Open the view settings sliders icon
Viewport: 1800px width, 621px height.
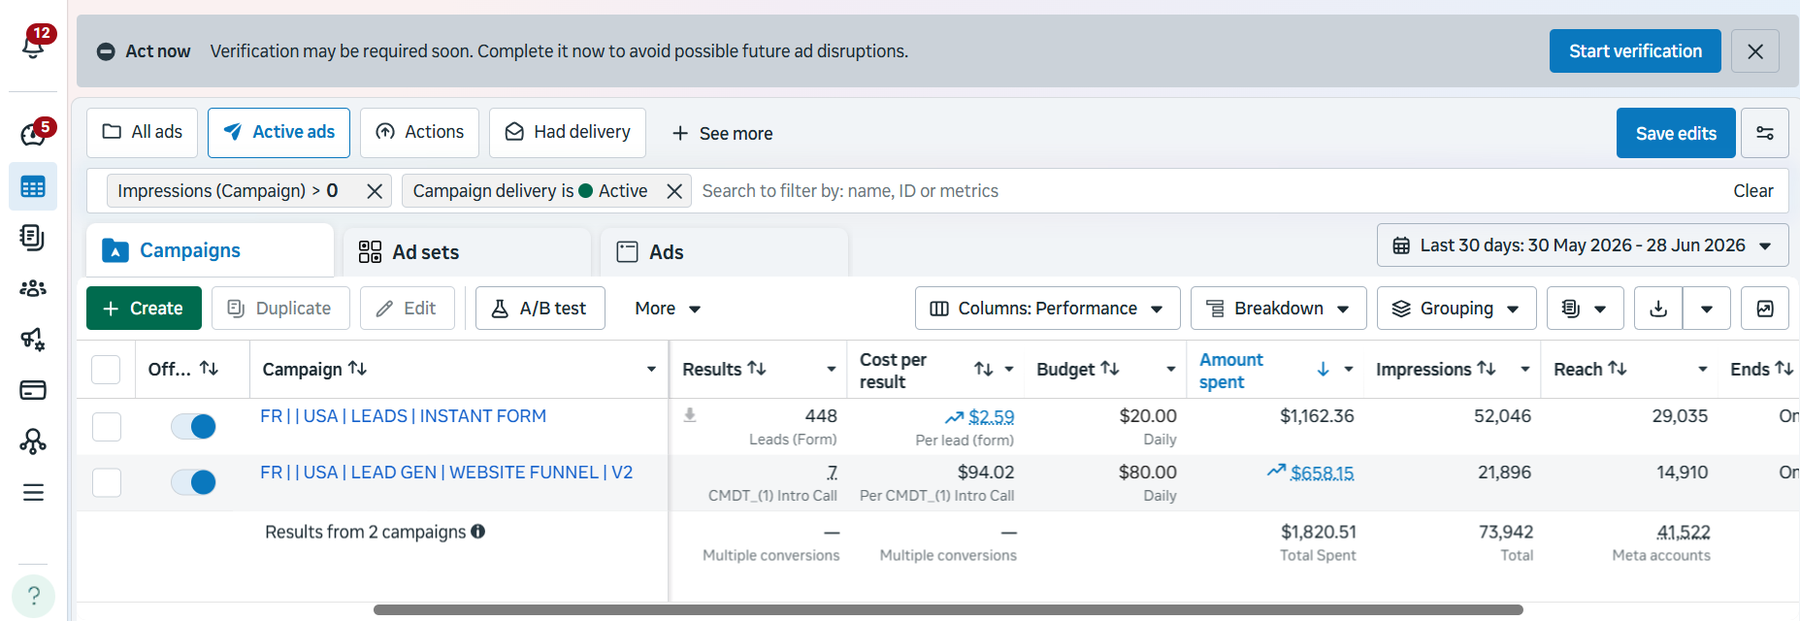point(1765,133)
